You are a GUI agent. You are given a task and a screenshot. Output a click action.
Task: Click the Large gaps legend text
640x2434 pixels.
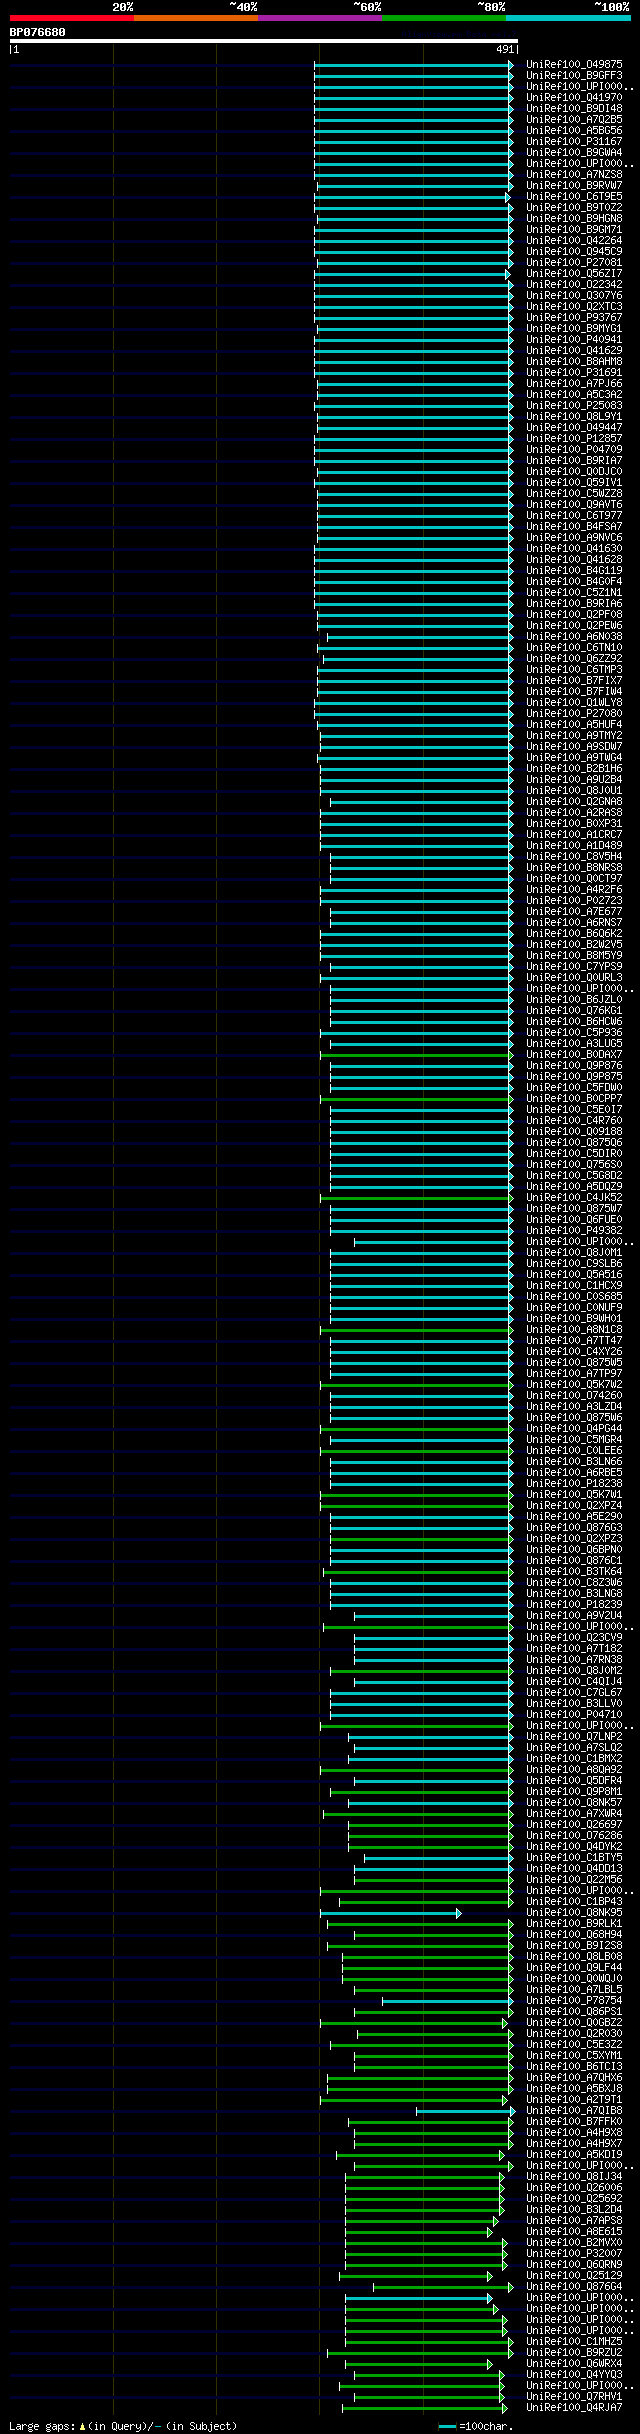click(x=123, y=2426)
